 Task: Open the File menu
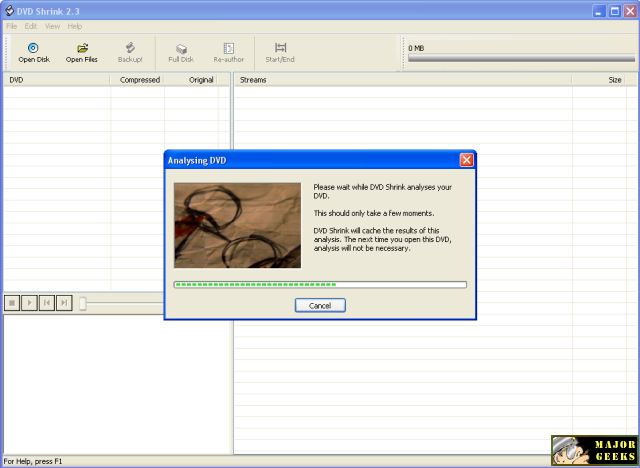click(11, 27)
